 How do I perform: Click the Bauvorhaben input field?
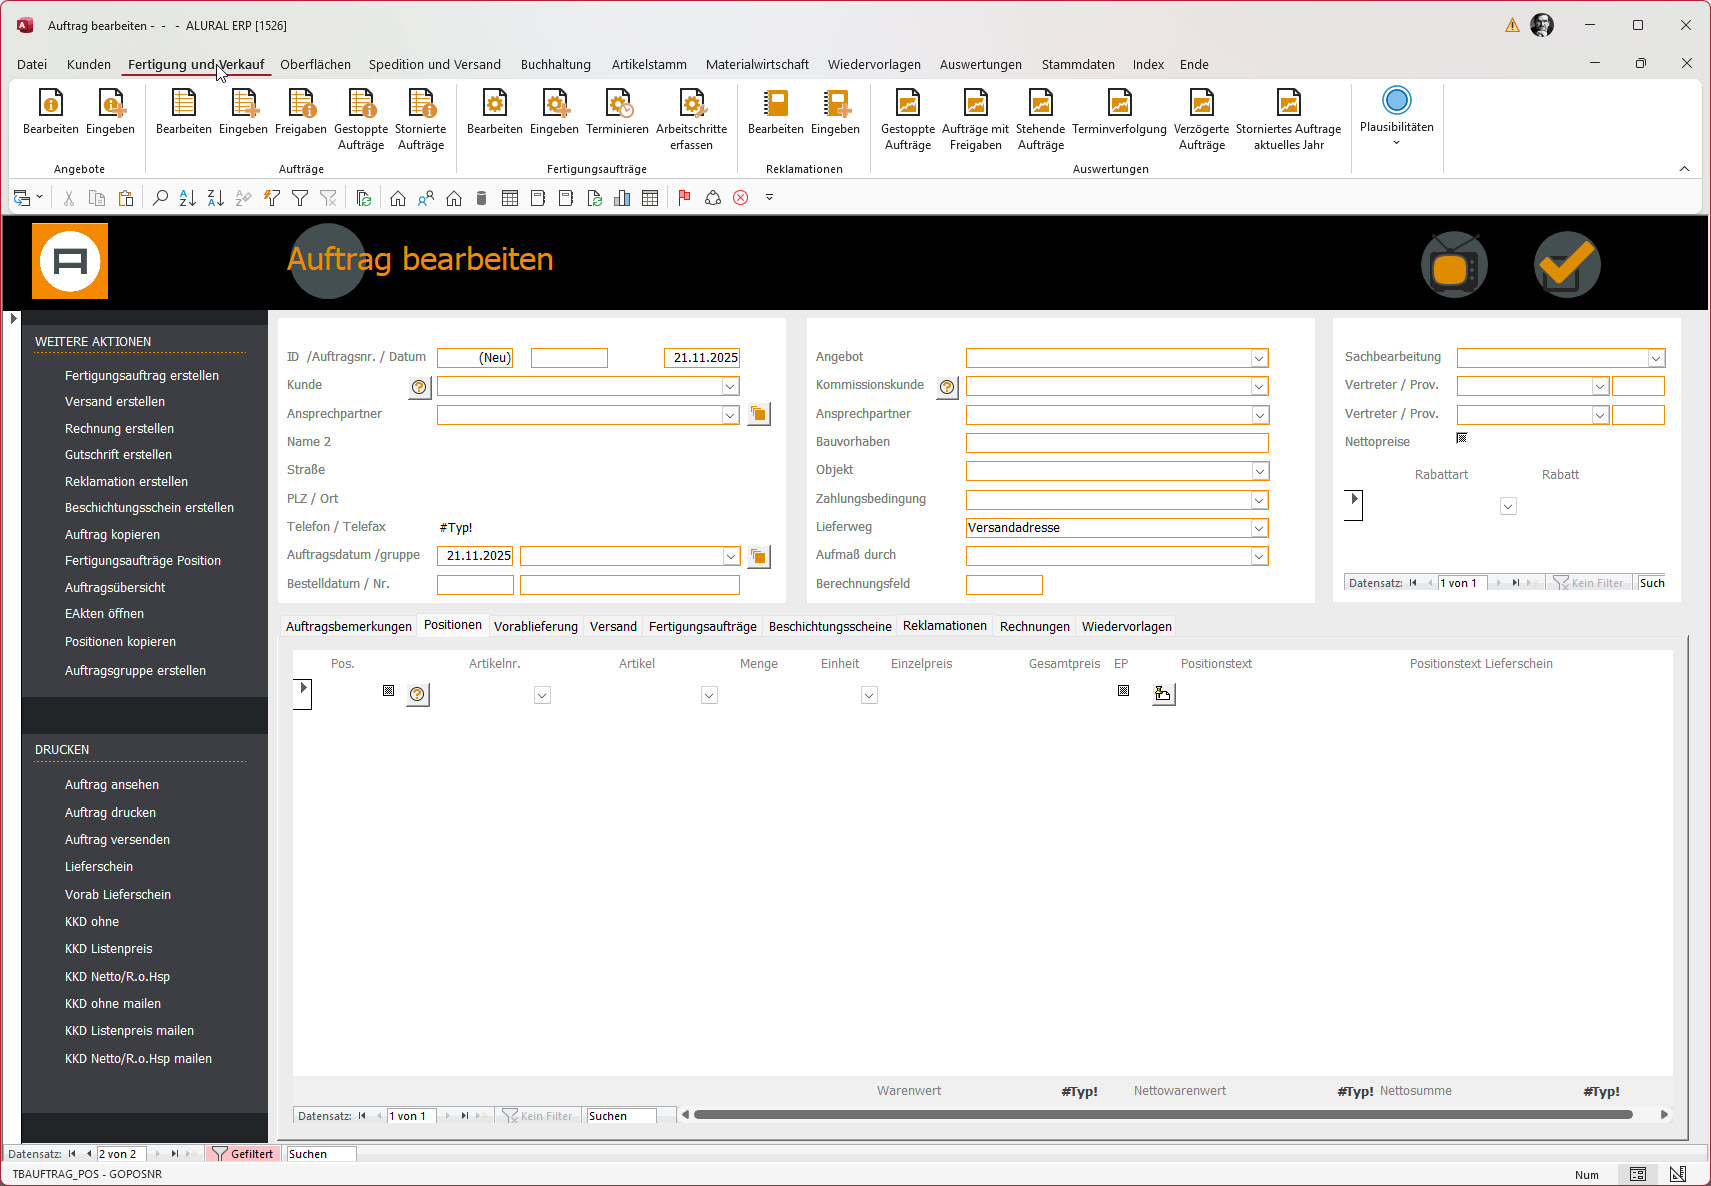(1116, 443)
